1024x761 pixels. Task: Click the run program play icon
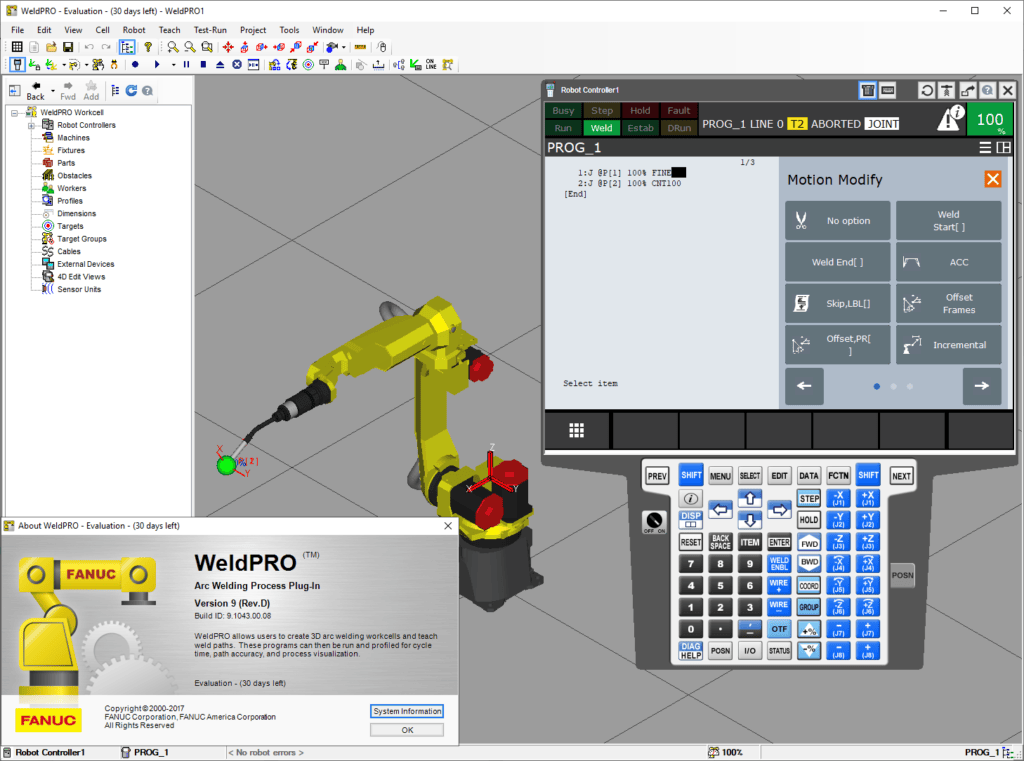[x=157, y=64]
